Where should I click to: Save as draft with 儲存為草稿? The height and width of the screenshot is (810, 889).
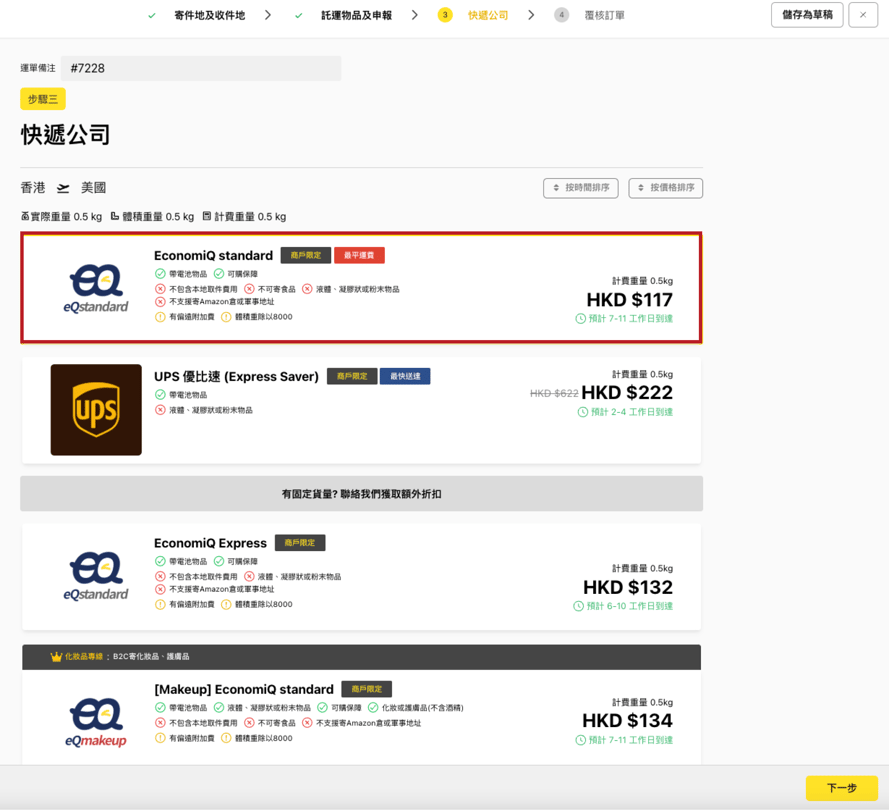coord(806,15)
